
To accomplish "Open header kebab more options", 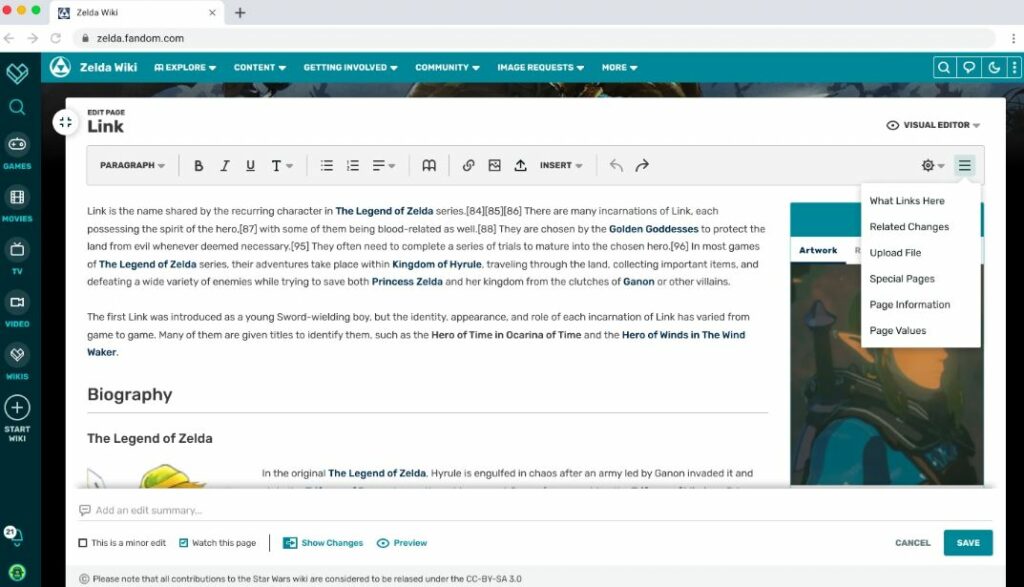I will (1014, 67).
